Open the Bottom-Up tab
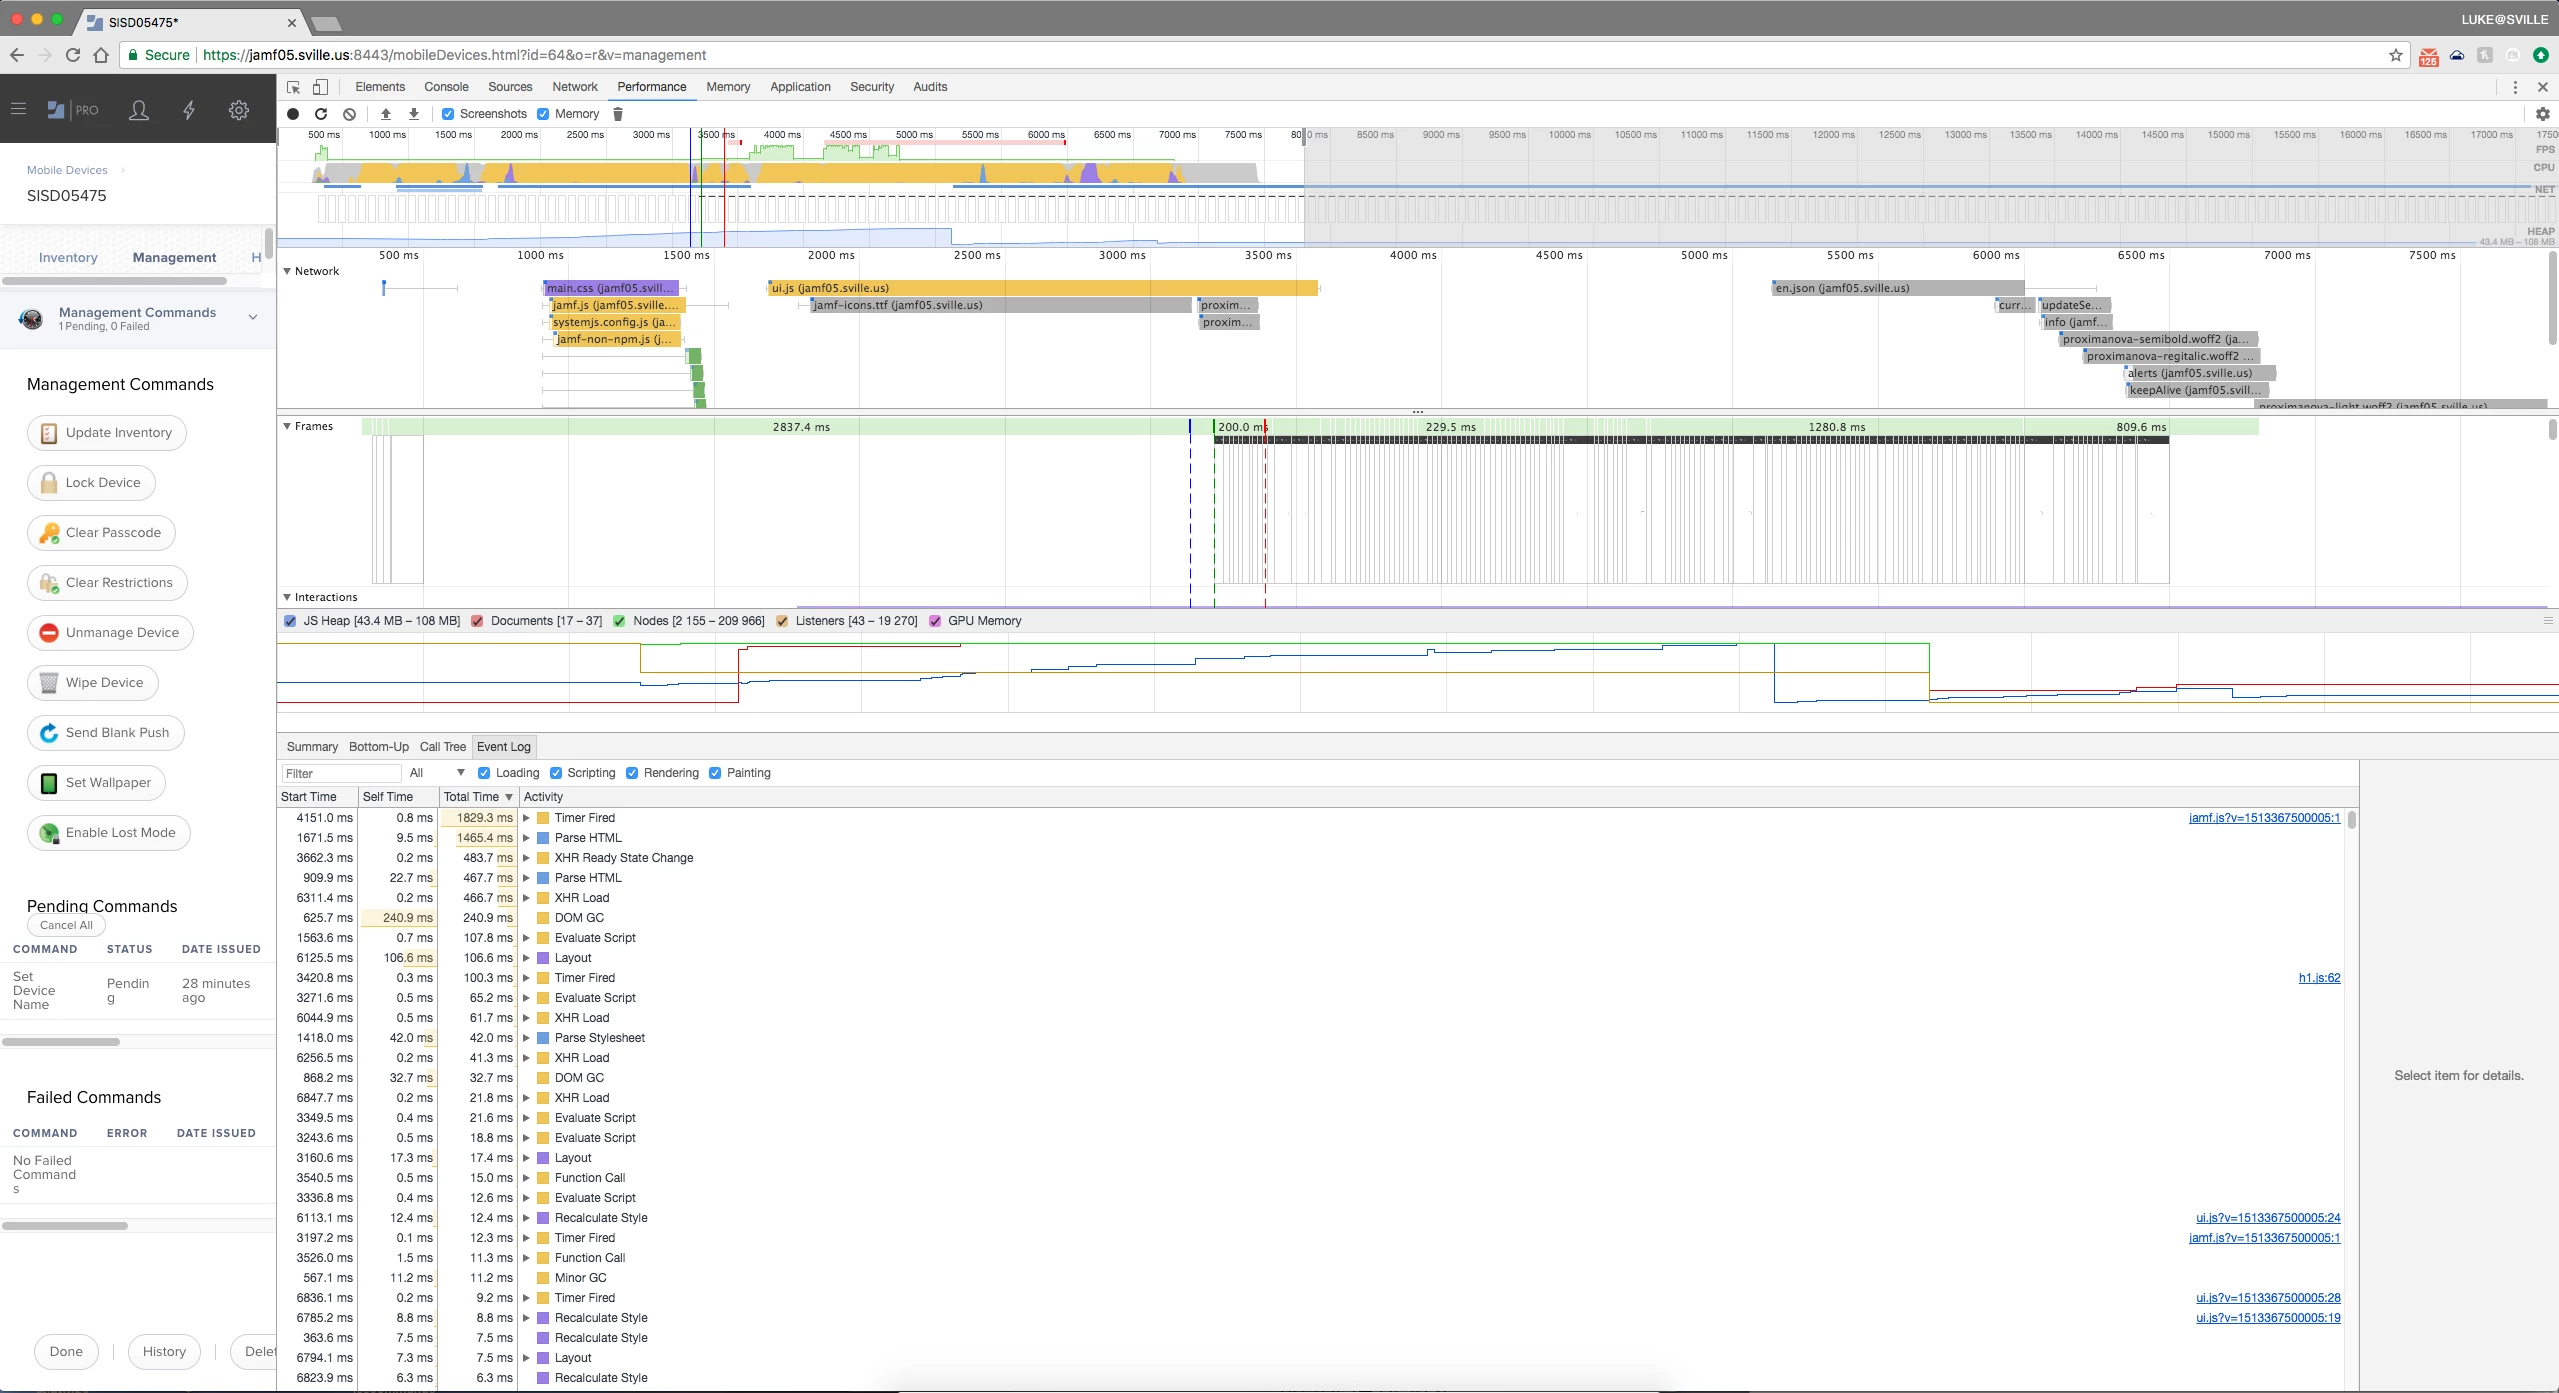Viewport: 2559px width, 1393px height. pyautogui.click(x=379, y=747)
